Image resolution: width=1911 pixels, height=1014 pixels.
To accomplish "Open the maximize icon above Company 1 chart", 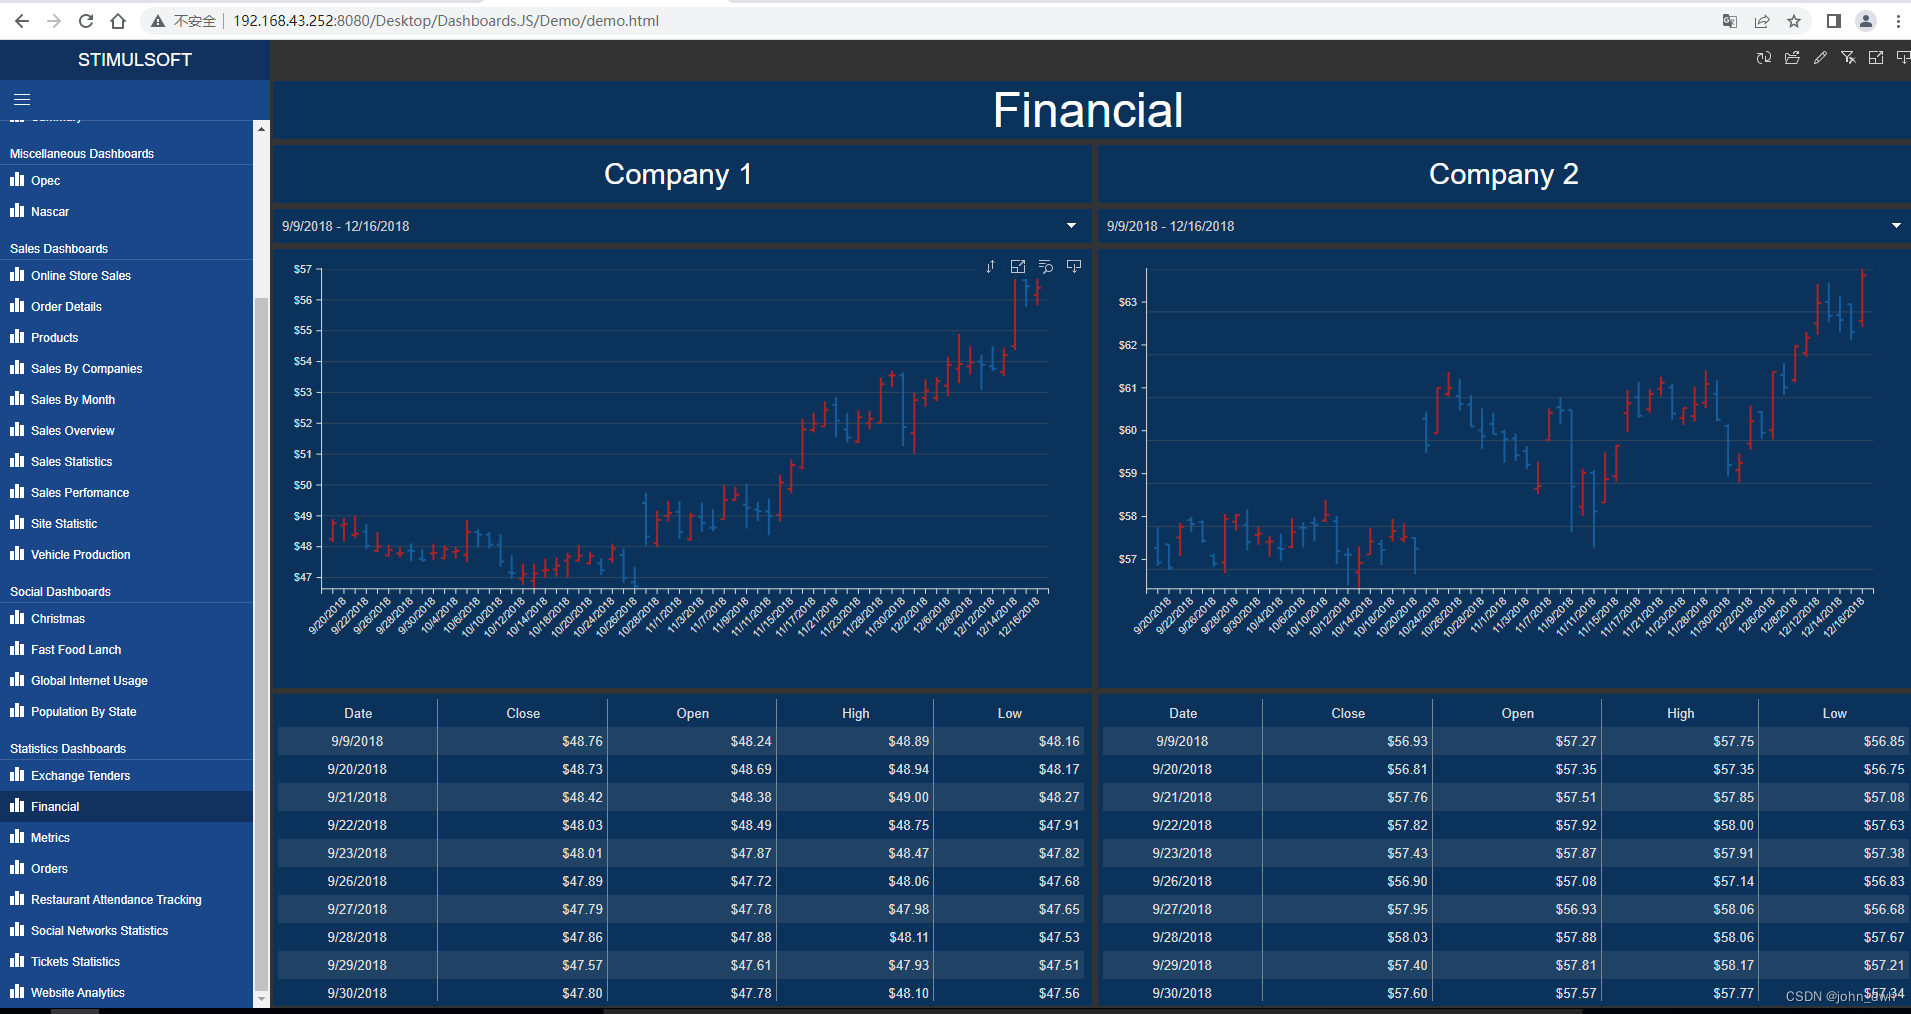I will click(1018, 266).
